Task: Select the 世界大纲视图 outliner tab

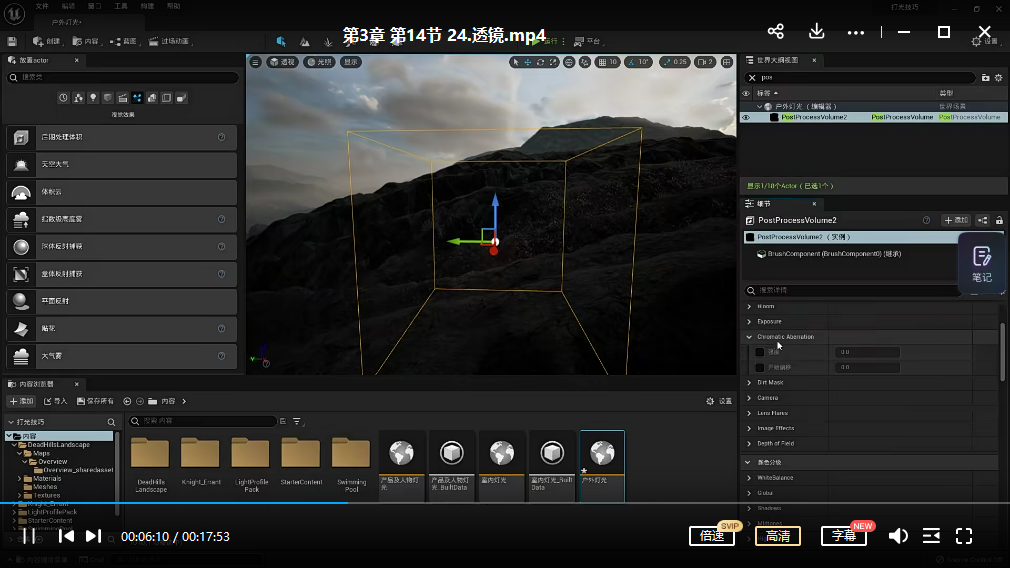Action: (777, 60)
